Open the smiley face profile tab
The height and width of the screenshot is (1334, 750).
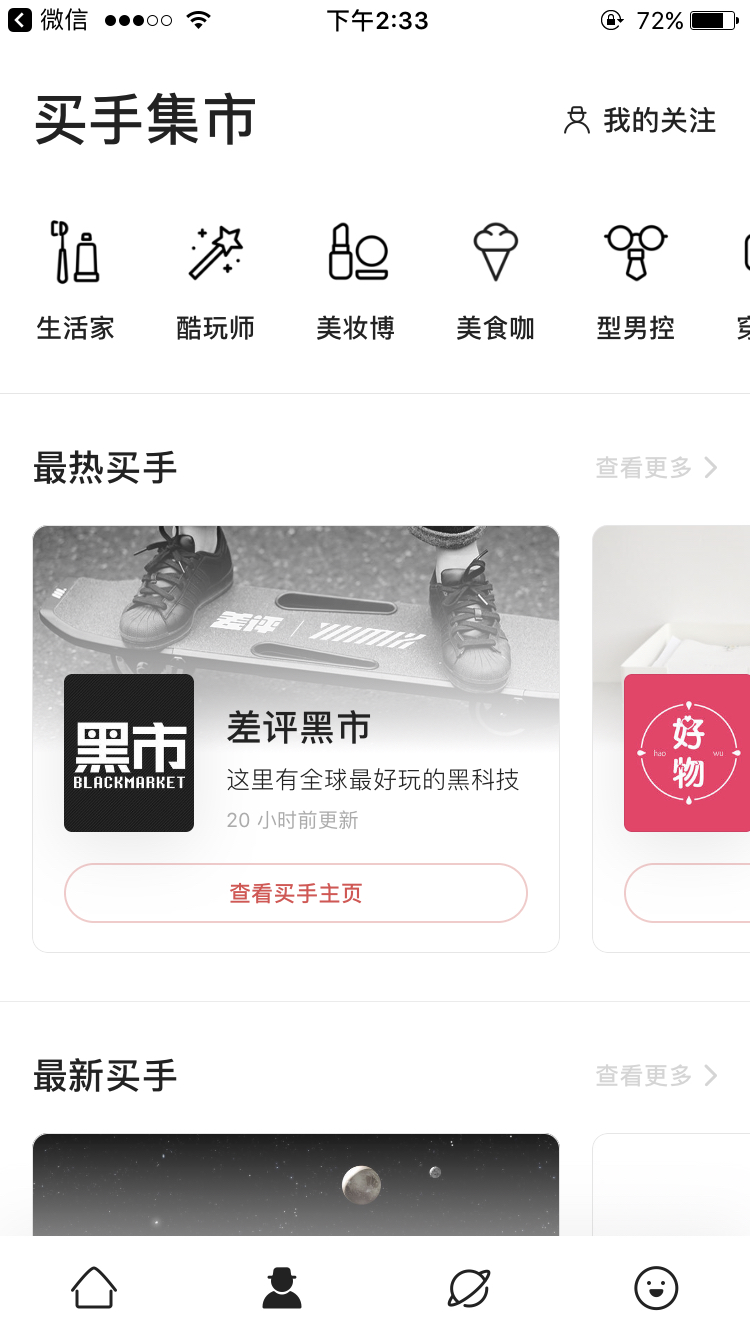(656, 1287)
